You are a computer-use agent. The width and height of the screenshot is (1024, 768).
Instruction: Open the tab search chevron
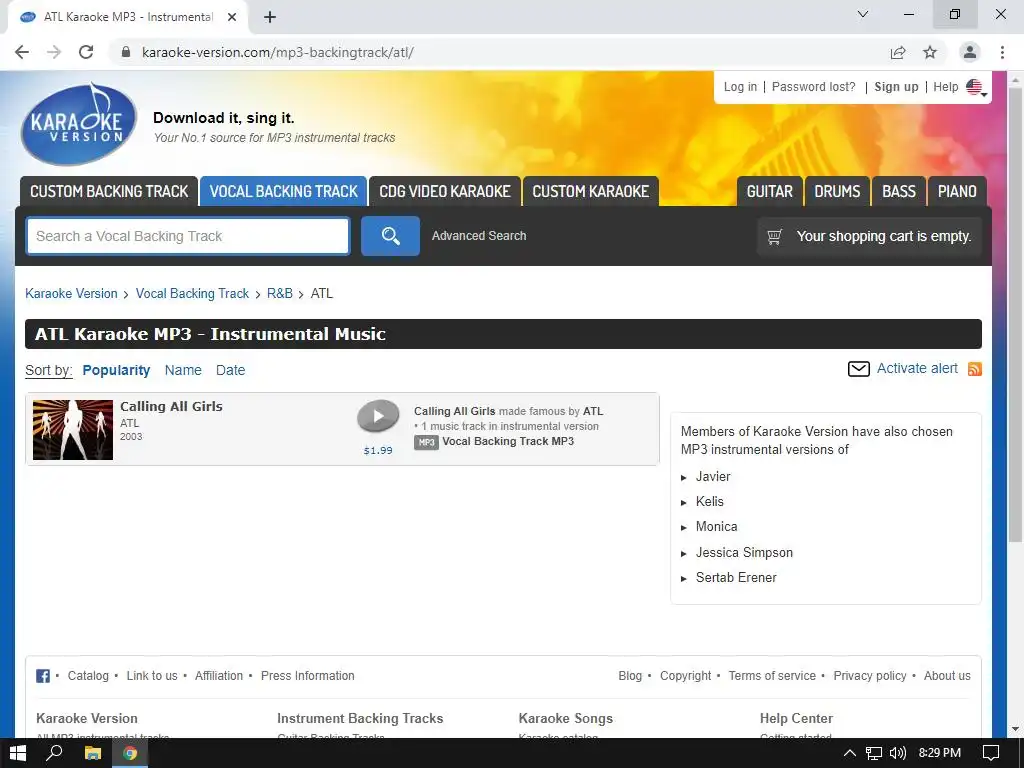(863, 14)
